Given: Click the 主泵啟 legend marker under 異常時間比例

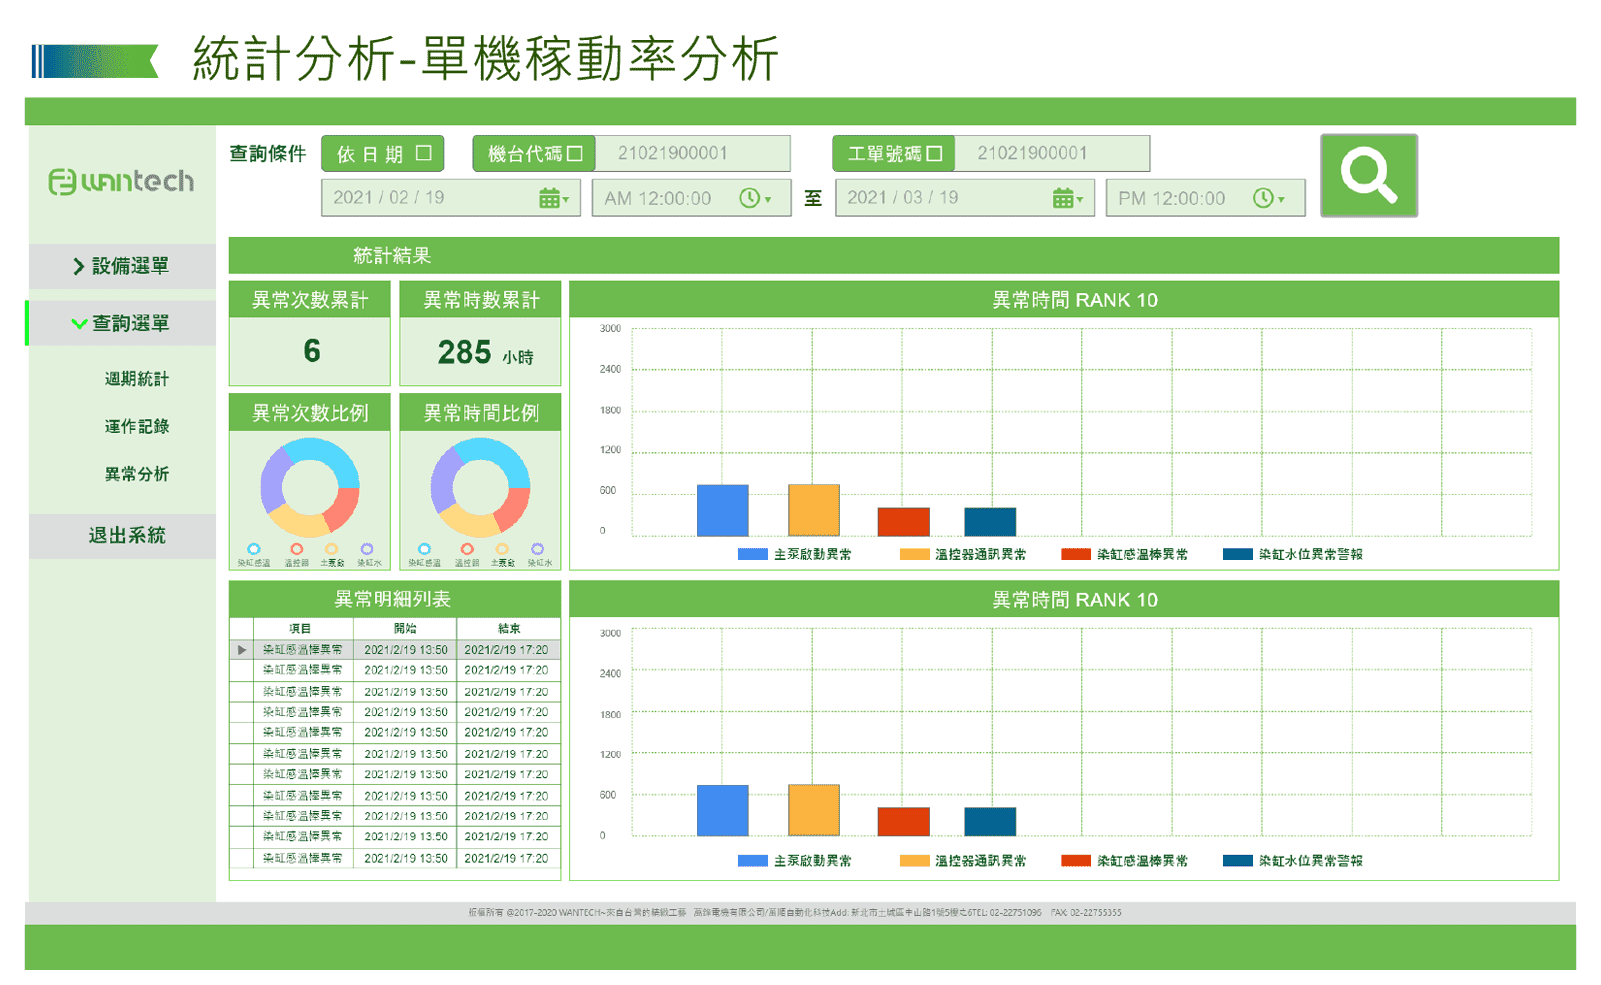Looking at the screenshot, I should pos(502,549).
